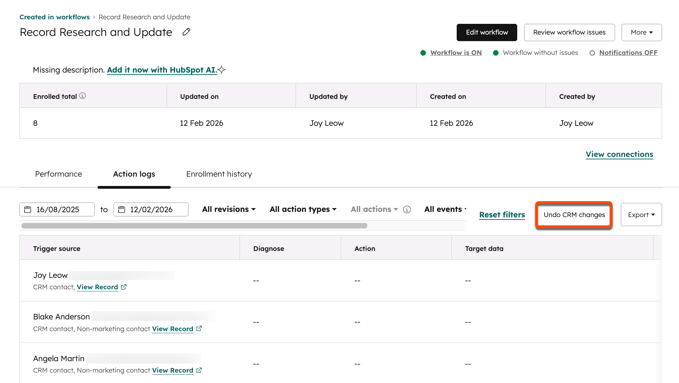Open calendar icon in start date field
679x383 pixels.
[28, 210]
